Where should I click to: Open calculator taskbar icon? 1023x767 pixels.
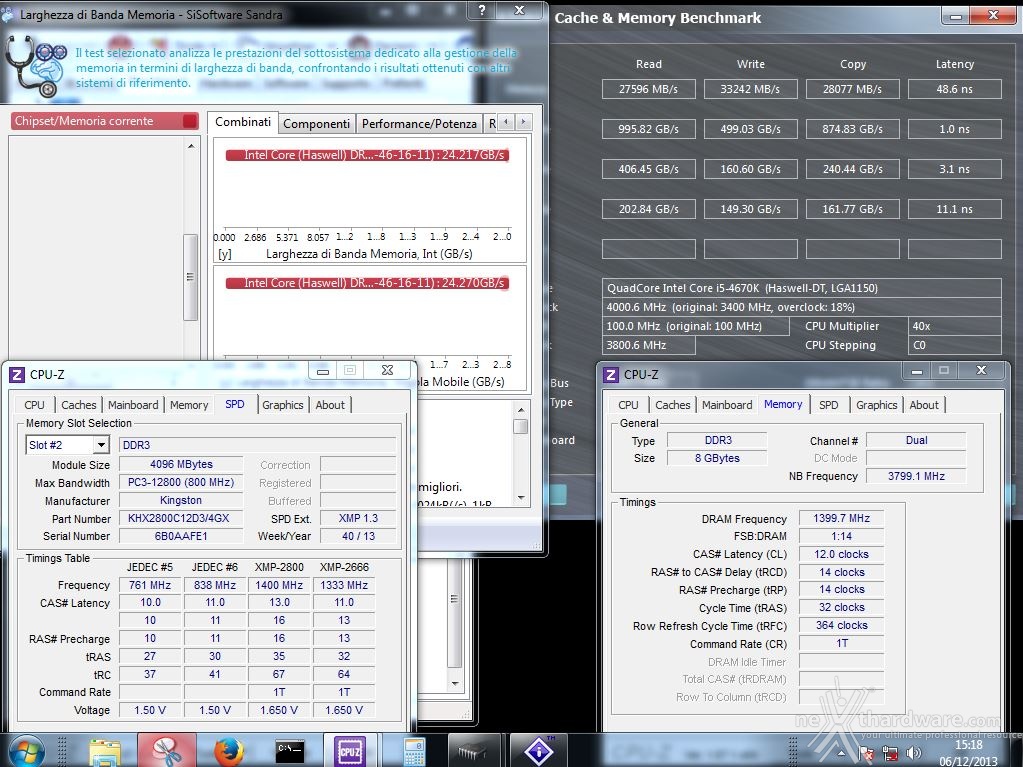pos(414,751)
